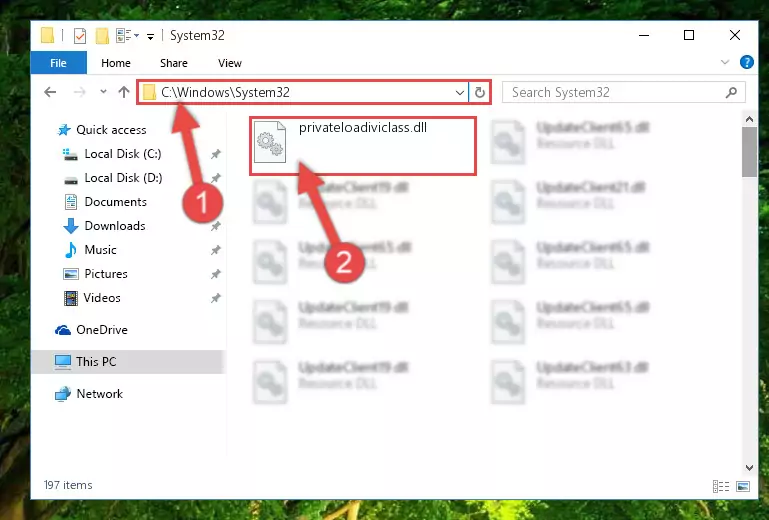Click the This PC monitor icon
769x520 pixels.
click(x=63, y=362)
